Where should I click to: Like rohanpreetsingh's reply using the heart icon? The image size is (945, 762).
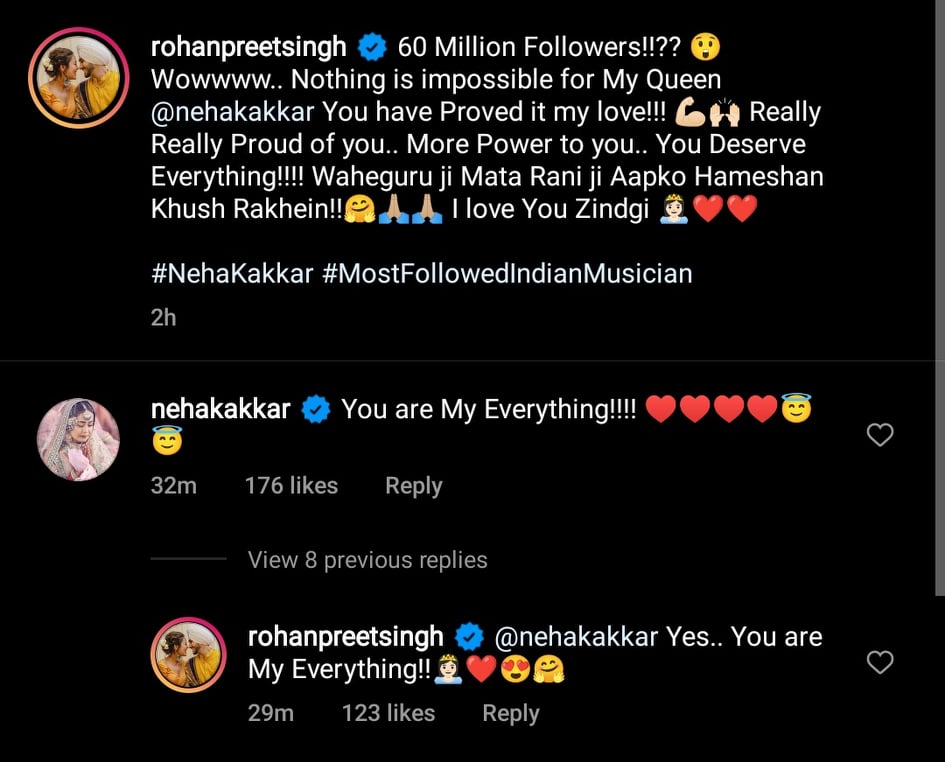pos(880,663)
